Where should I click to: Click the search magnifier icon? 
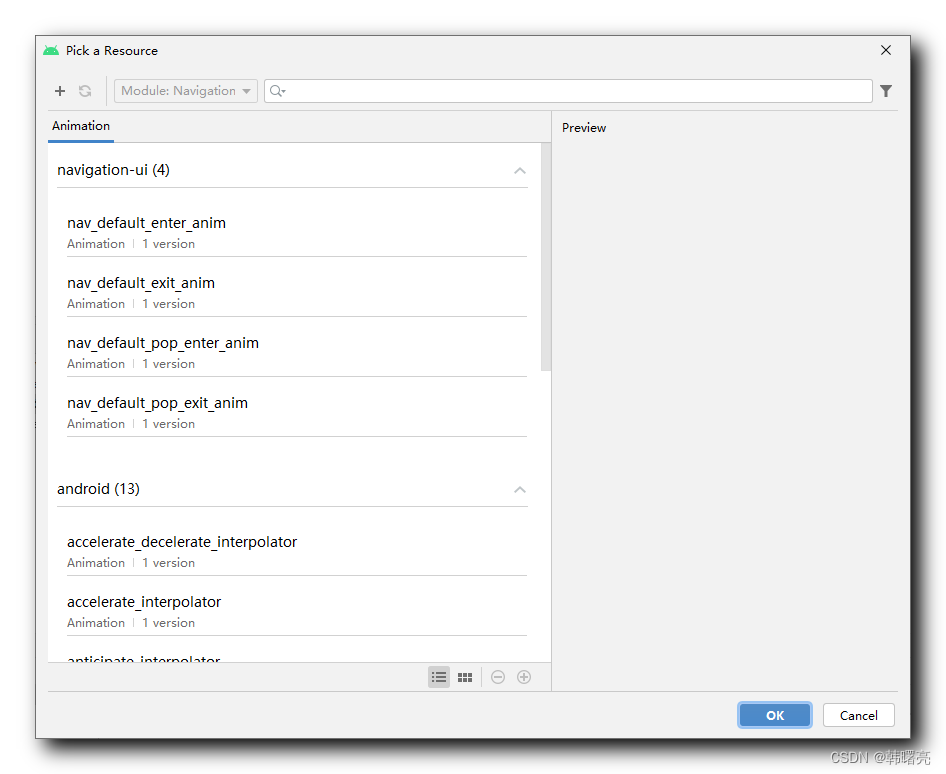(277, 91)
